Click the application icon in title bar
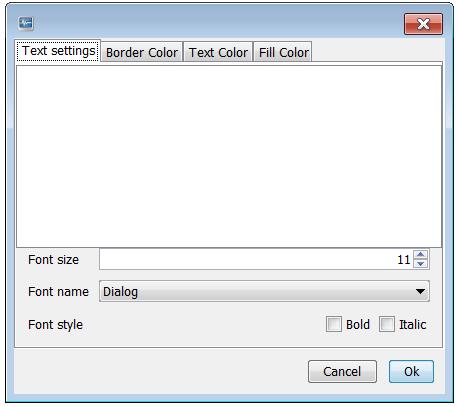Screen dimensions: 457x407 click(26, 23)
